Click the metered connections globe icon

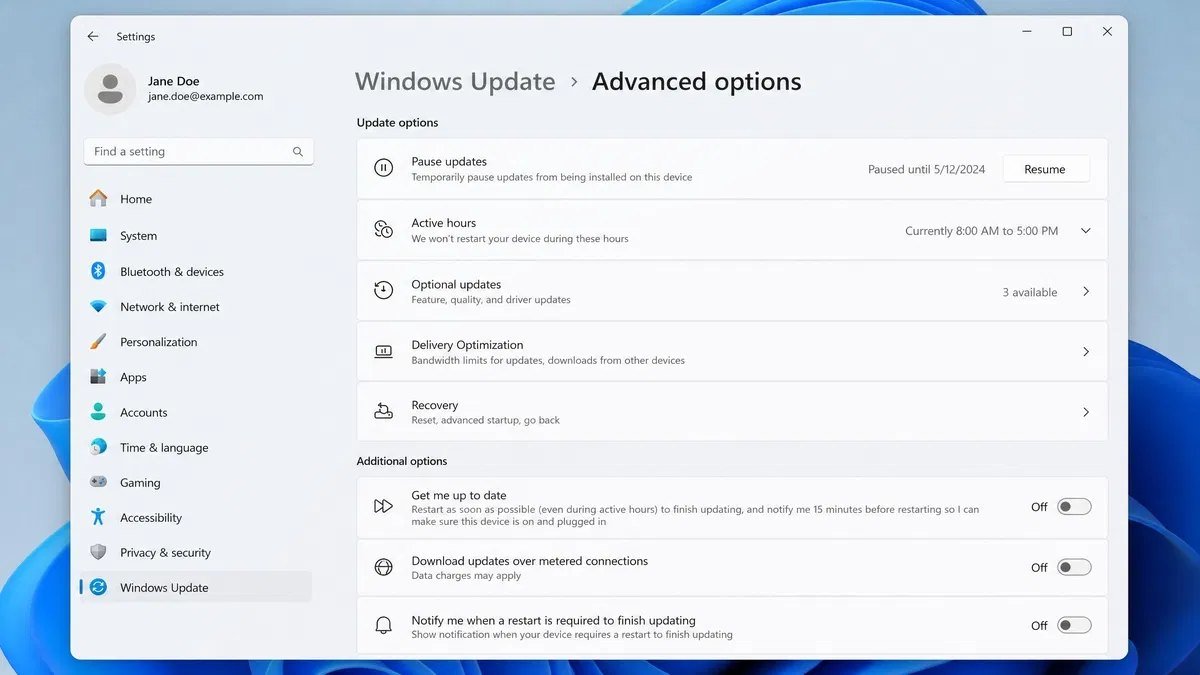click(x=383, y=567)
